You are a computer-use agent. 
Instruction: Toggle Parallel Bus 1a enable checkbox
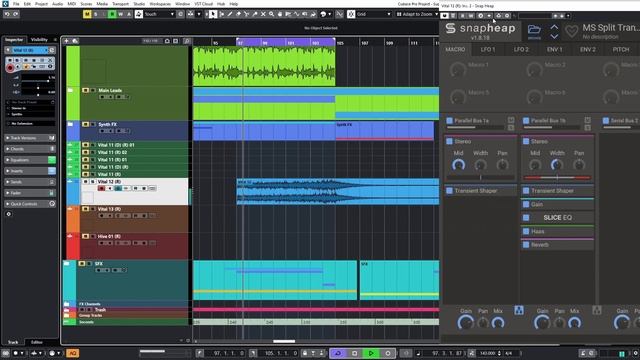coord(449,120)
